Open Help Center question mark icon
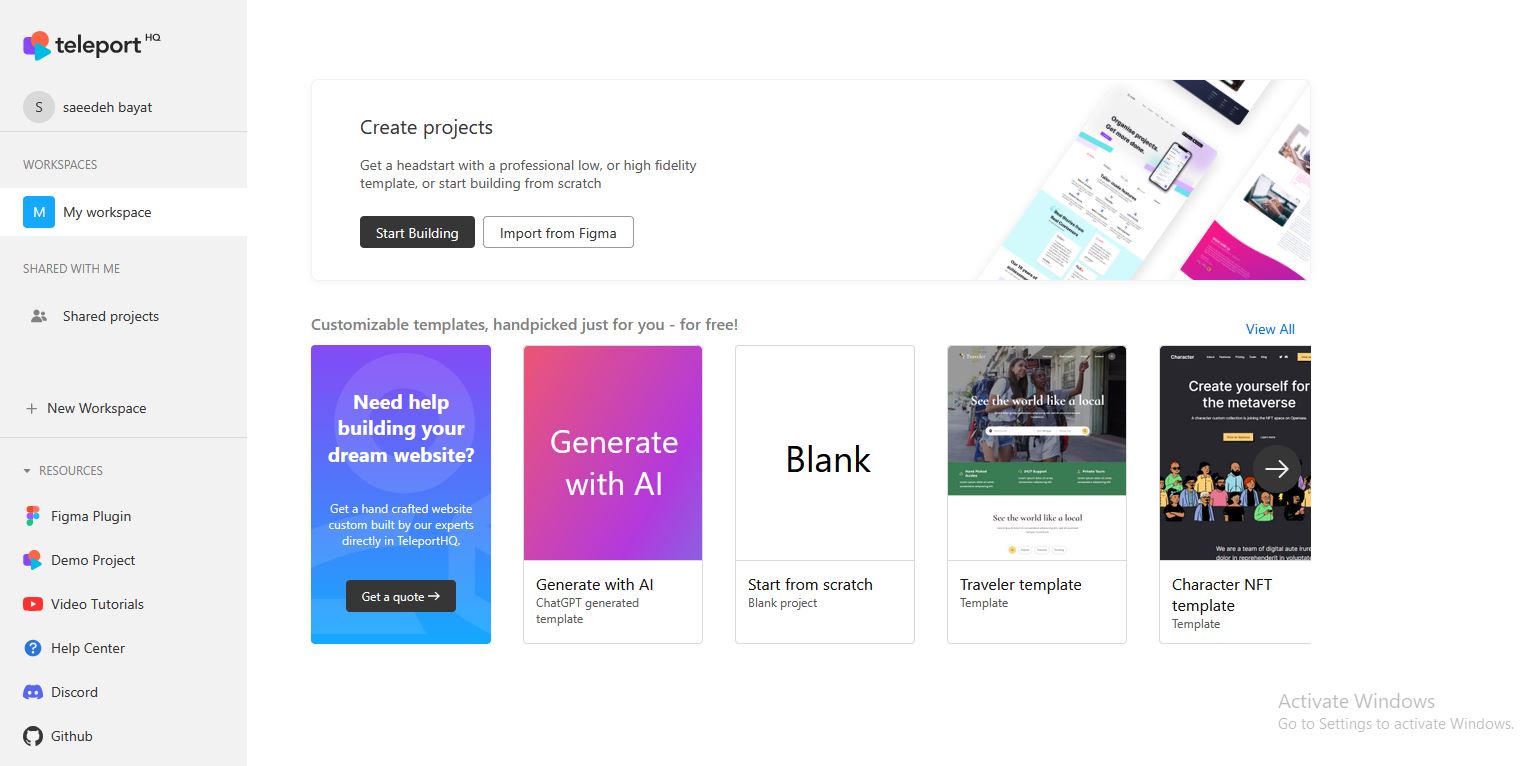The image size is (1539, 766). point(33,648)
